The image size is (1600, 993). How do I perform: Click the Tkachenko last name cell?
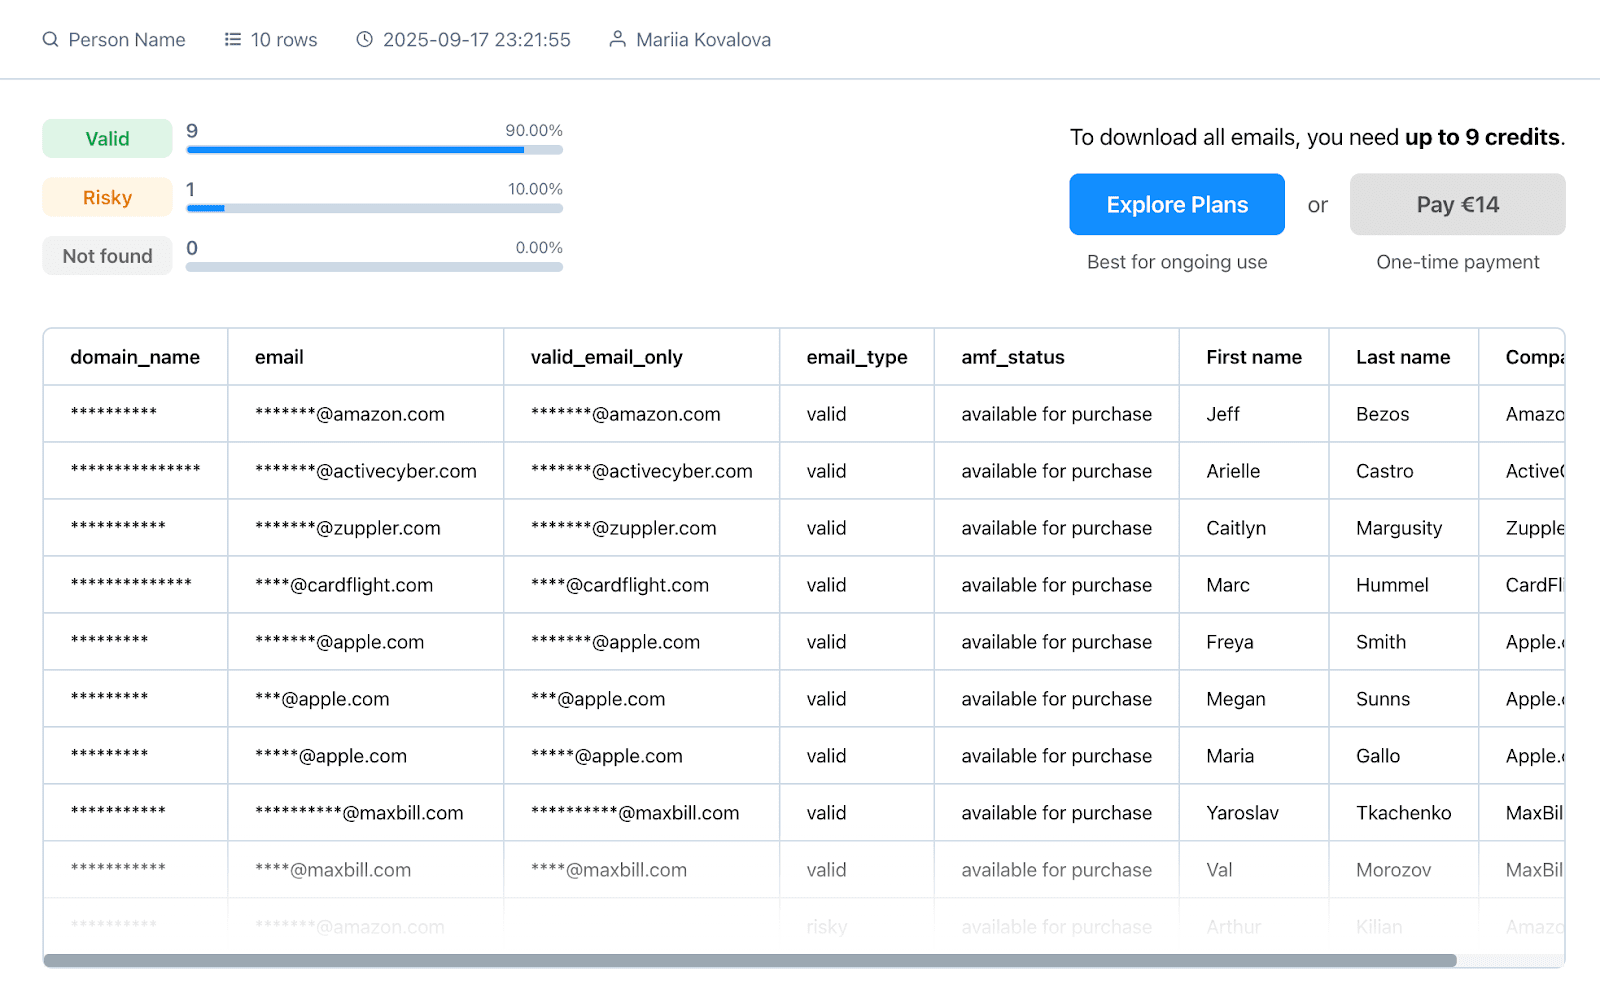(1403, 813)
